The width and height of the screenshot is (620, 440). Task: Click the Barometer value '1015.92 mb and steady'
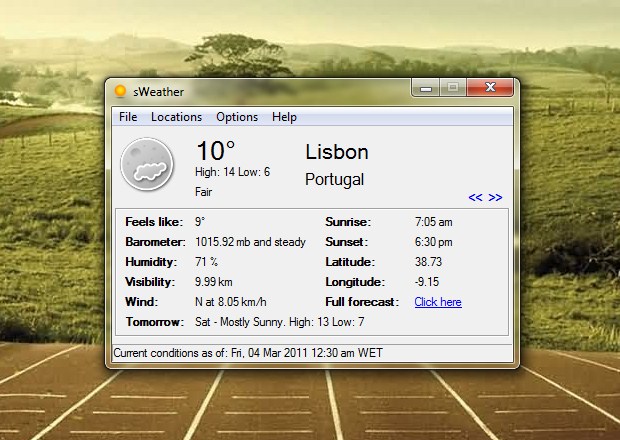pyautogui.click(x=250, y=242)
